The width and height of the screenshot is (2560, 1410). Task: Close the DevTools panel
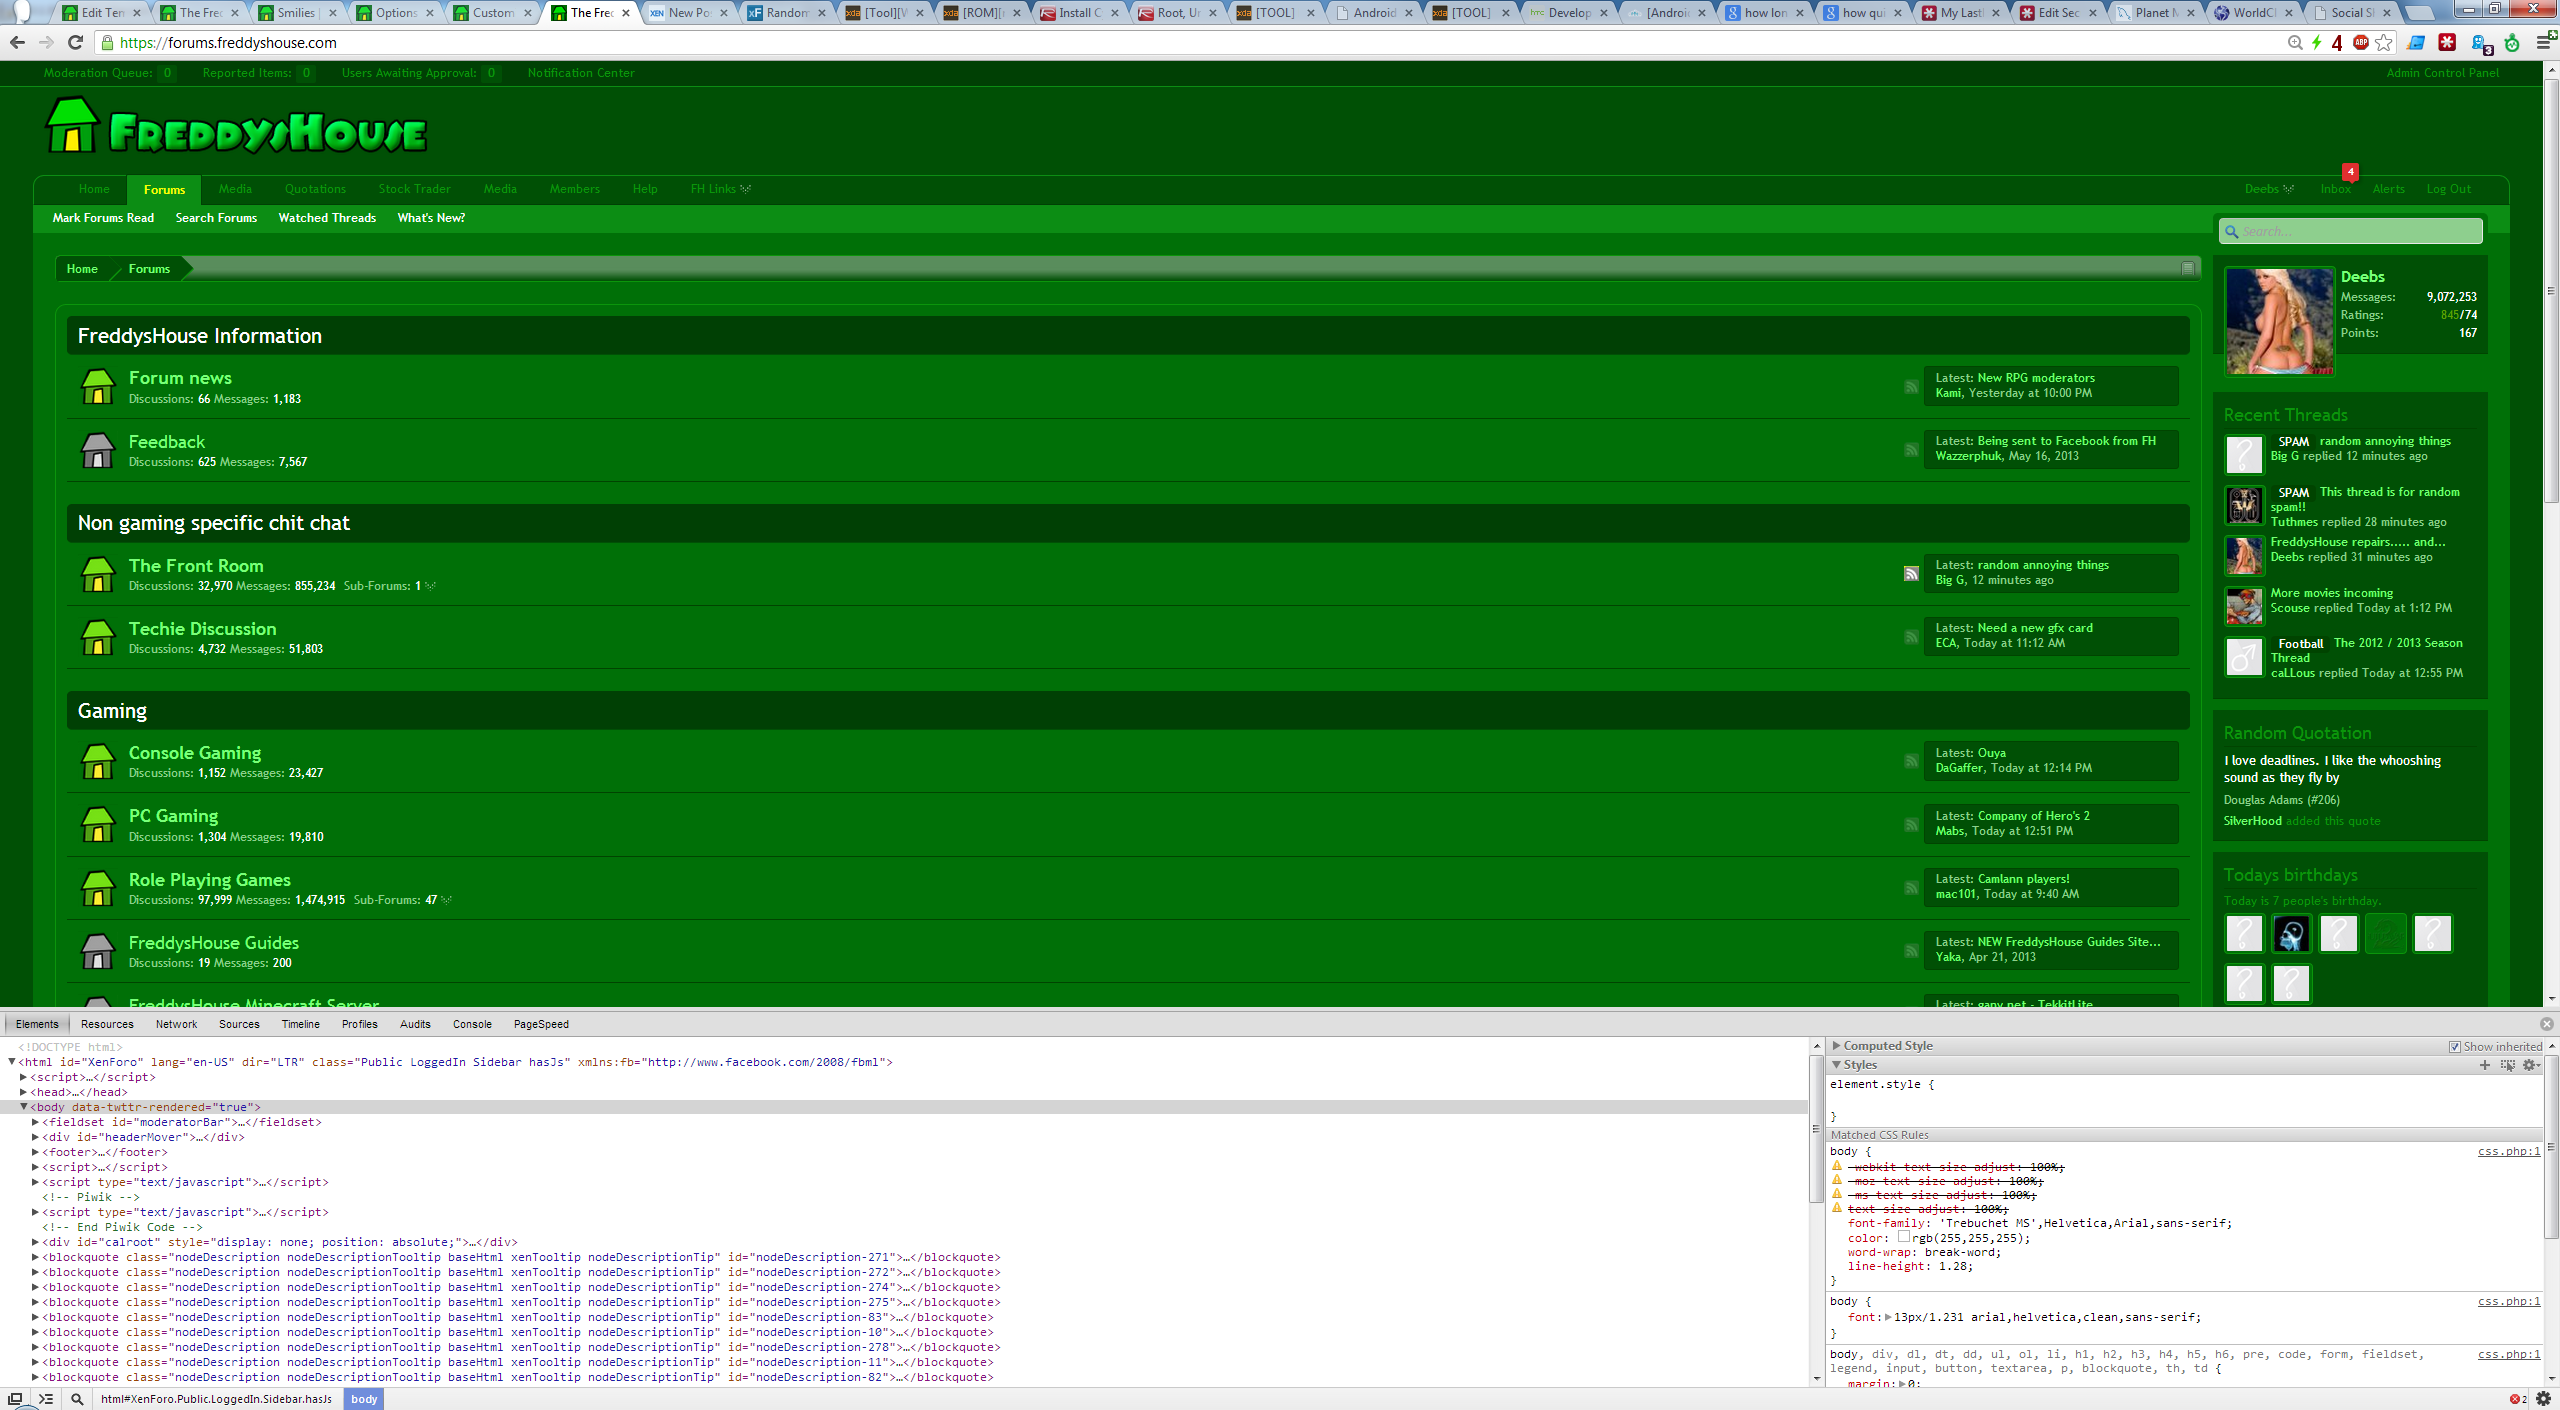[2547, 1024]
